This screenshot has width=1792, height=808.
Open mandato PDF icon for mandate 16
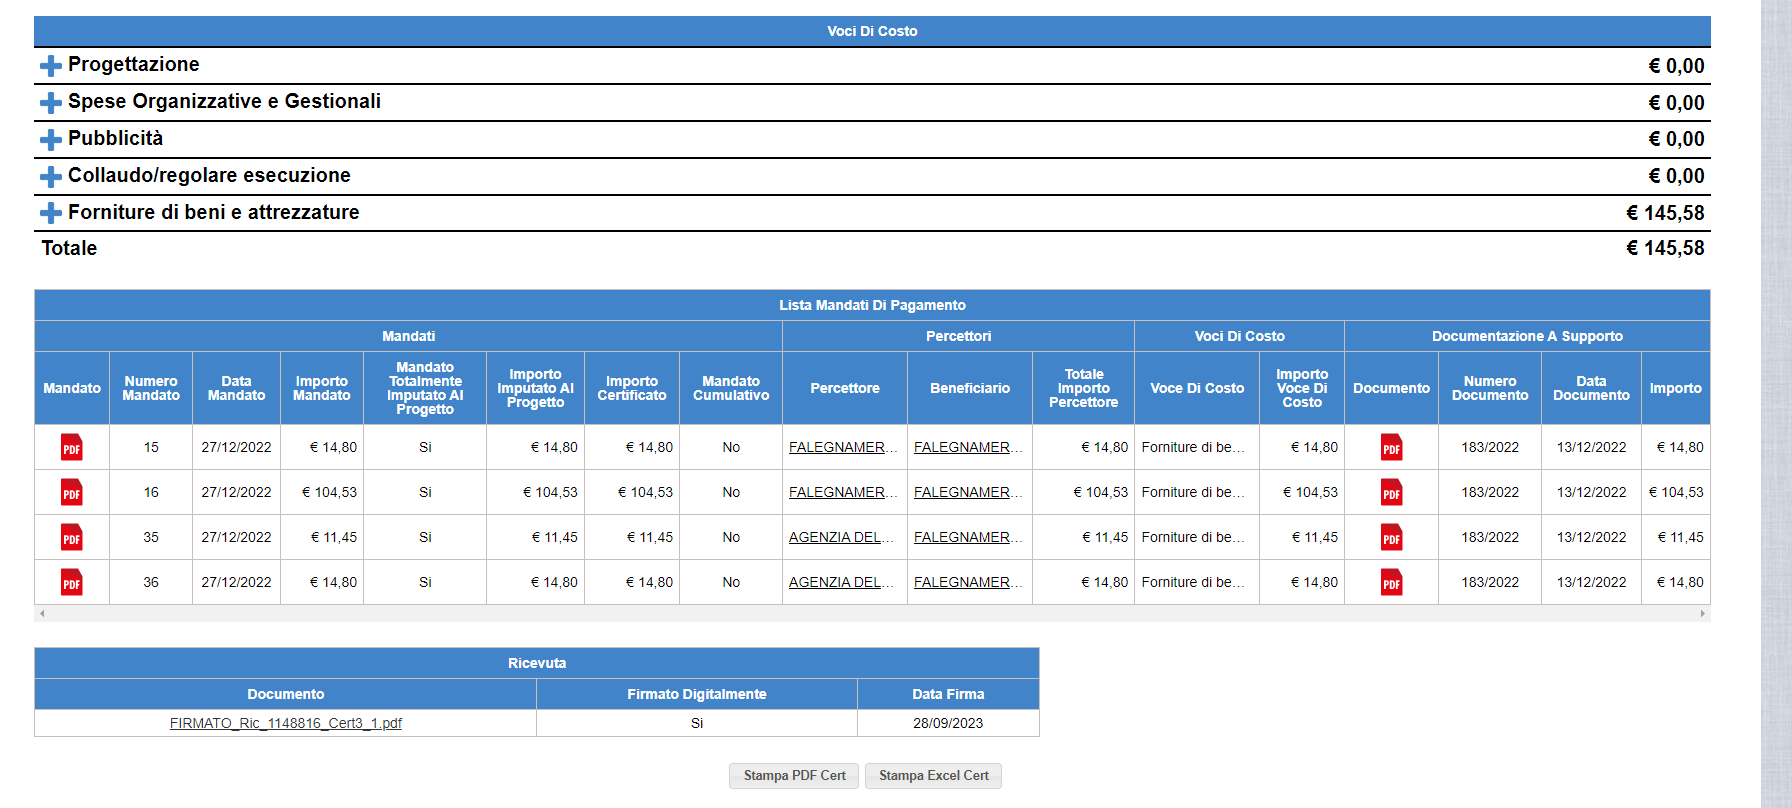tap(72, 492)
